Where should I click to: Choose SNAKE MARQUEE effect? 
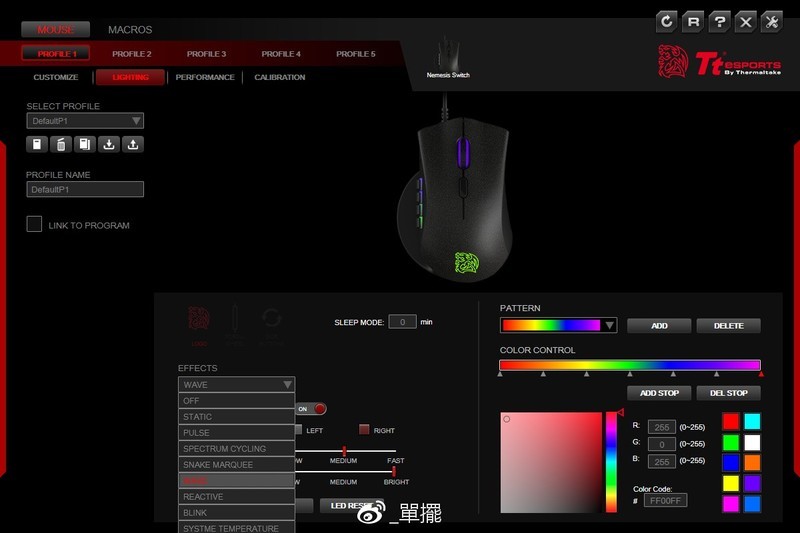(237, 465)
